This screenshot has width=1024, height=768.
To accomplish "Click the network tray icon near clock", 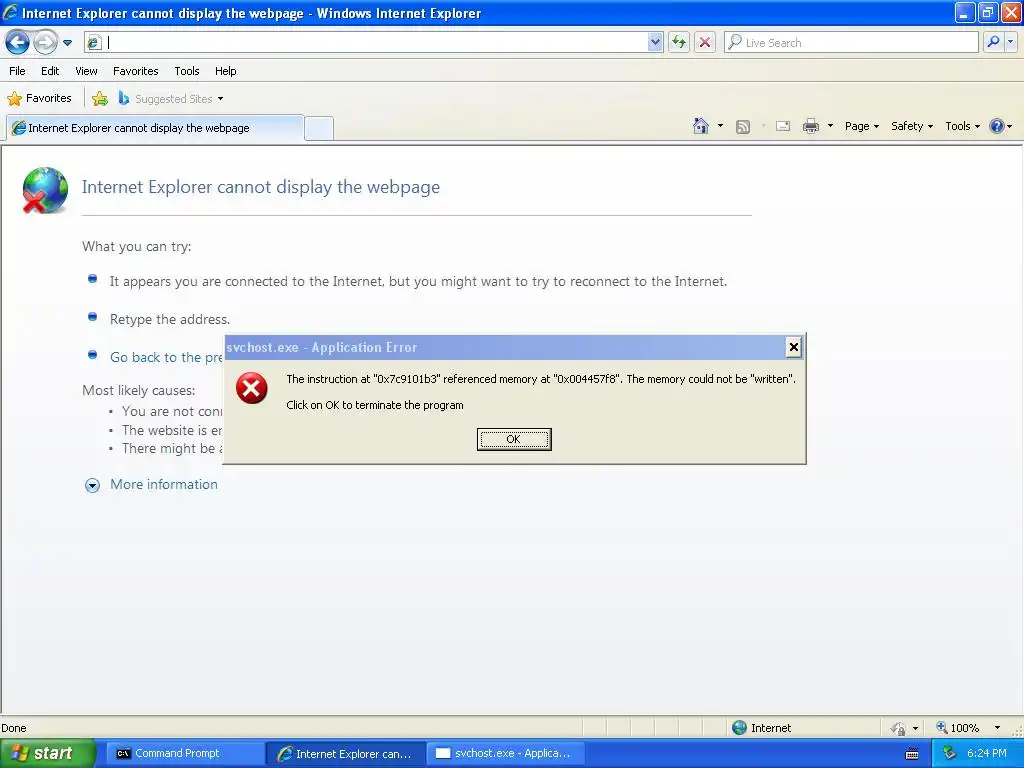I will (950, 754).
